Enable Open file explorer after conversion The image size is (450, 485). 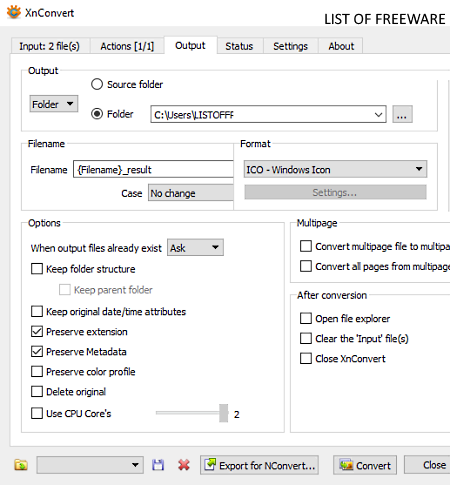tap(306, 318)
